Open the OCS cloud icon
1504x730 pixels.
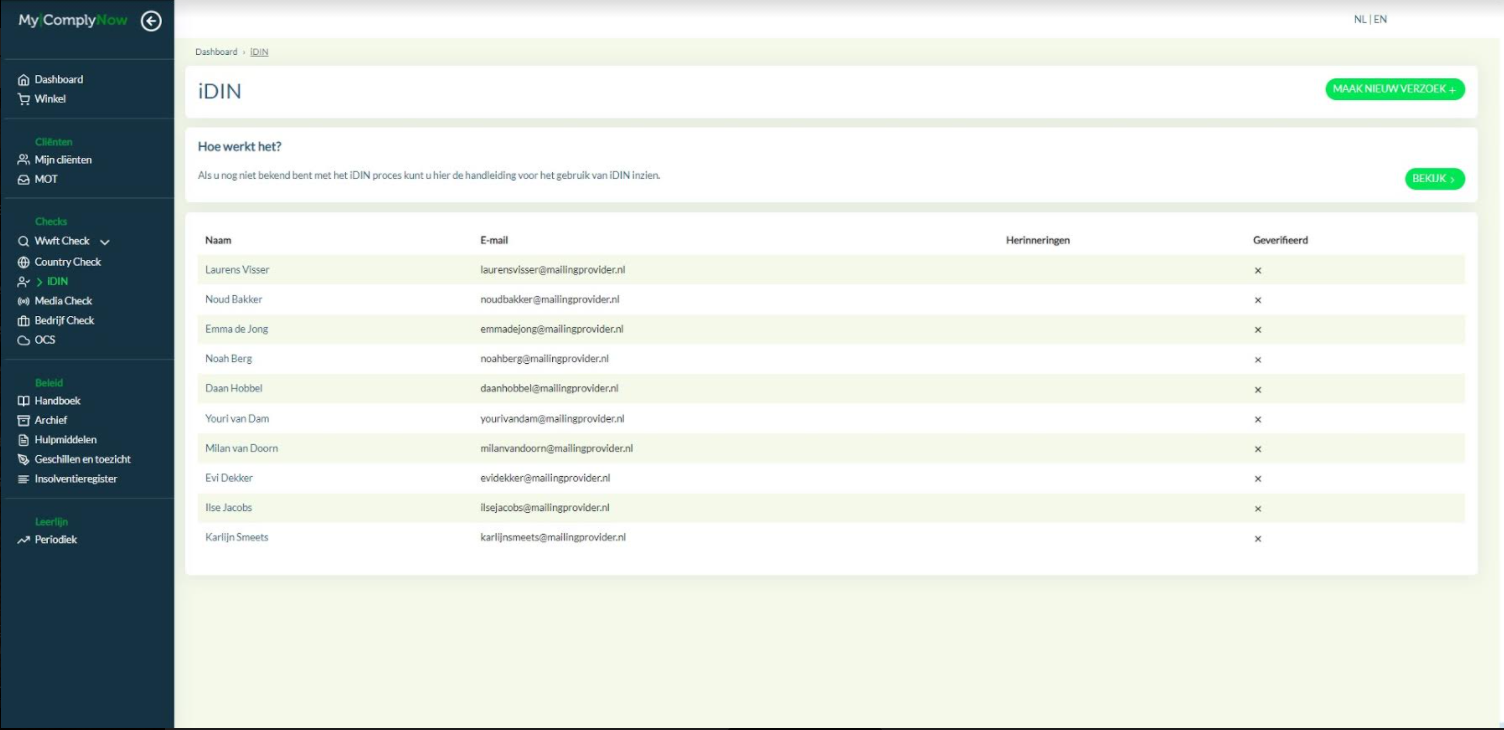click(24, 340)
